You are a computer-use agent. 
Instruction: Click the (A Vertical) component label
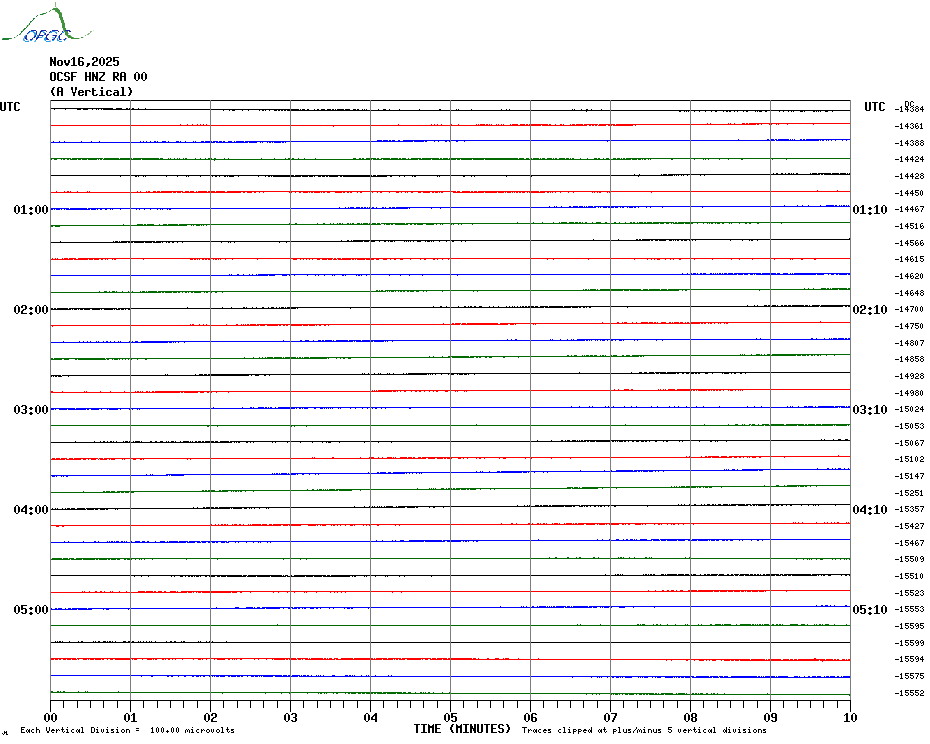(x=91, y=92)
